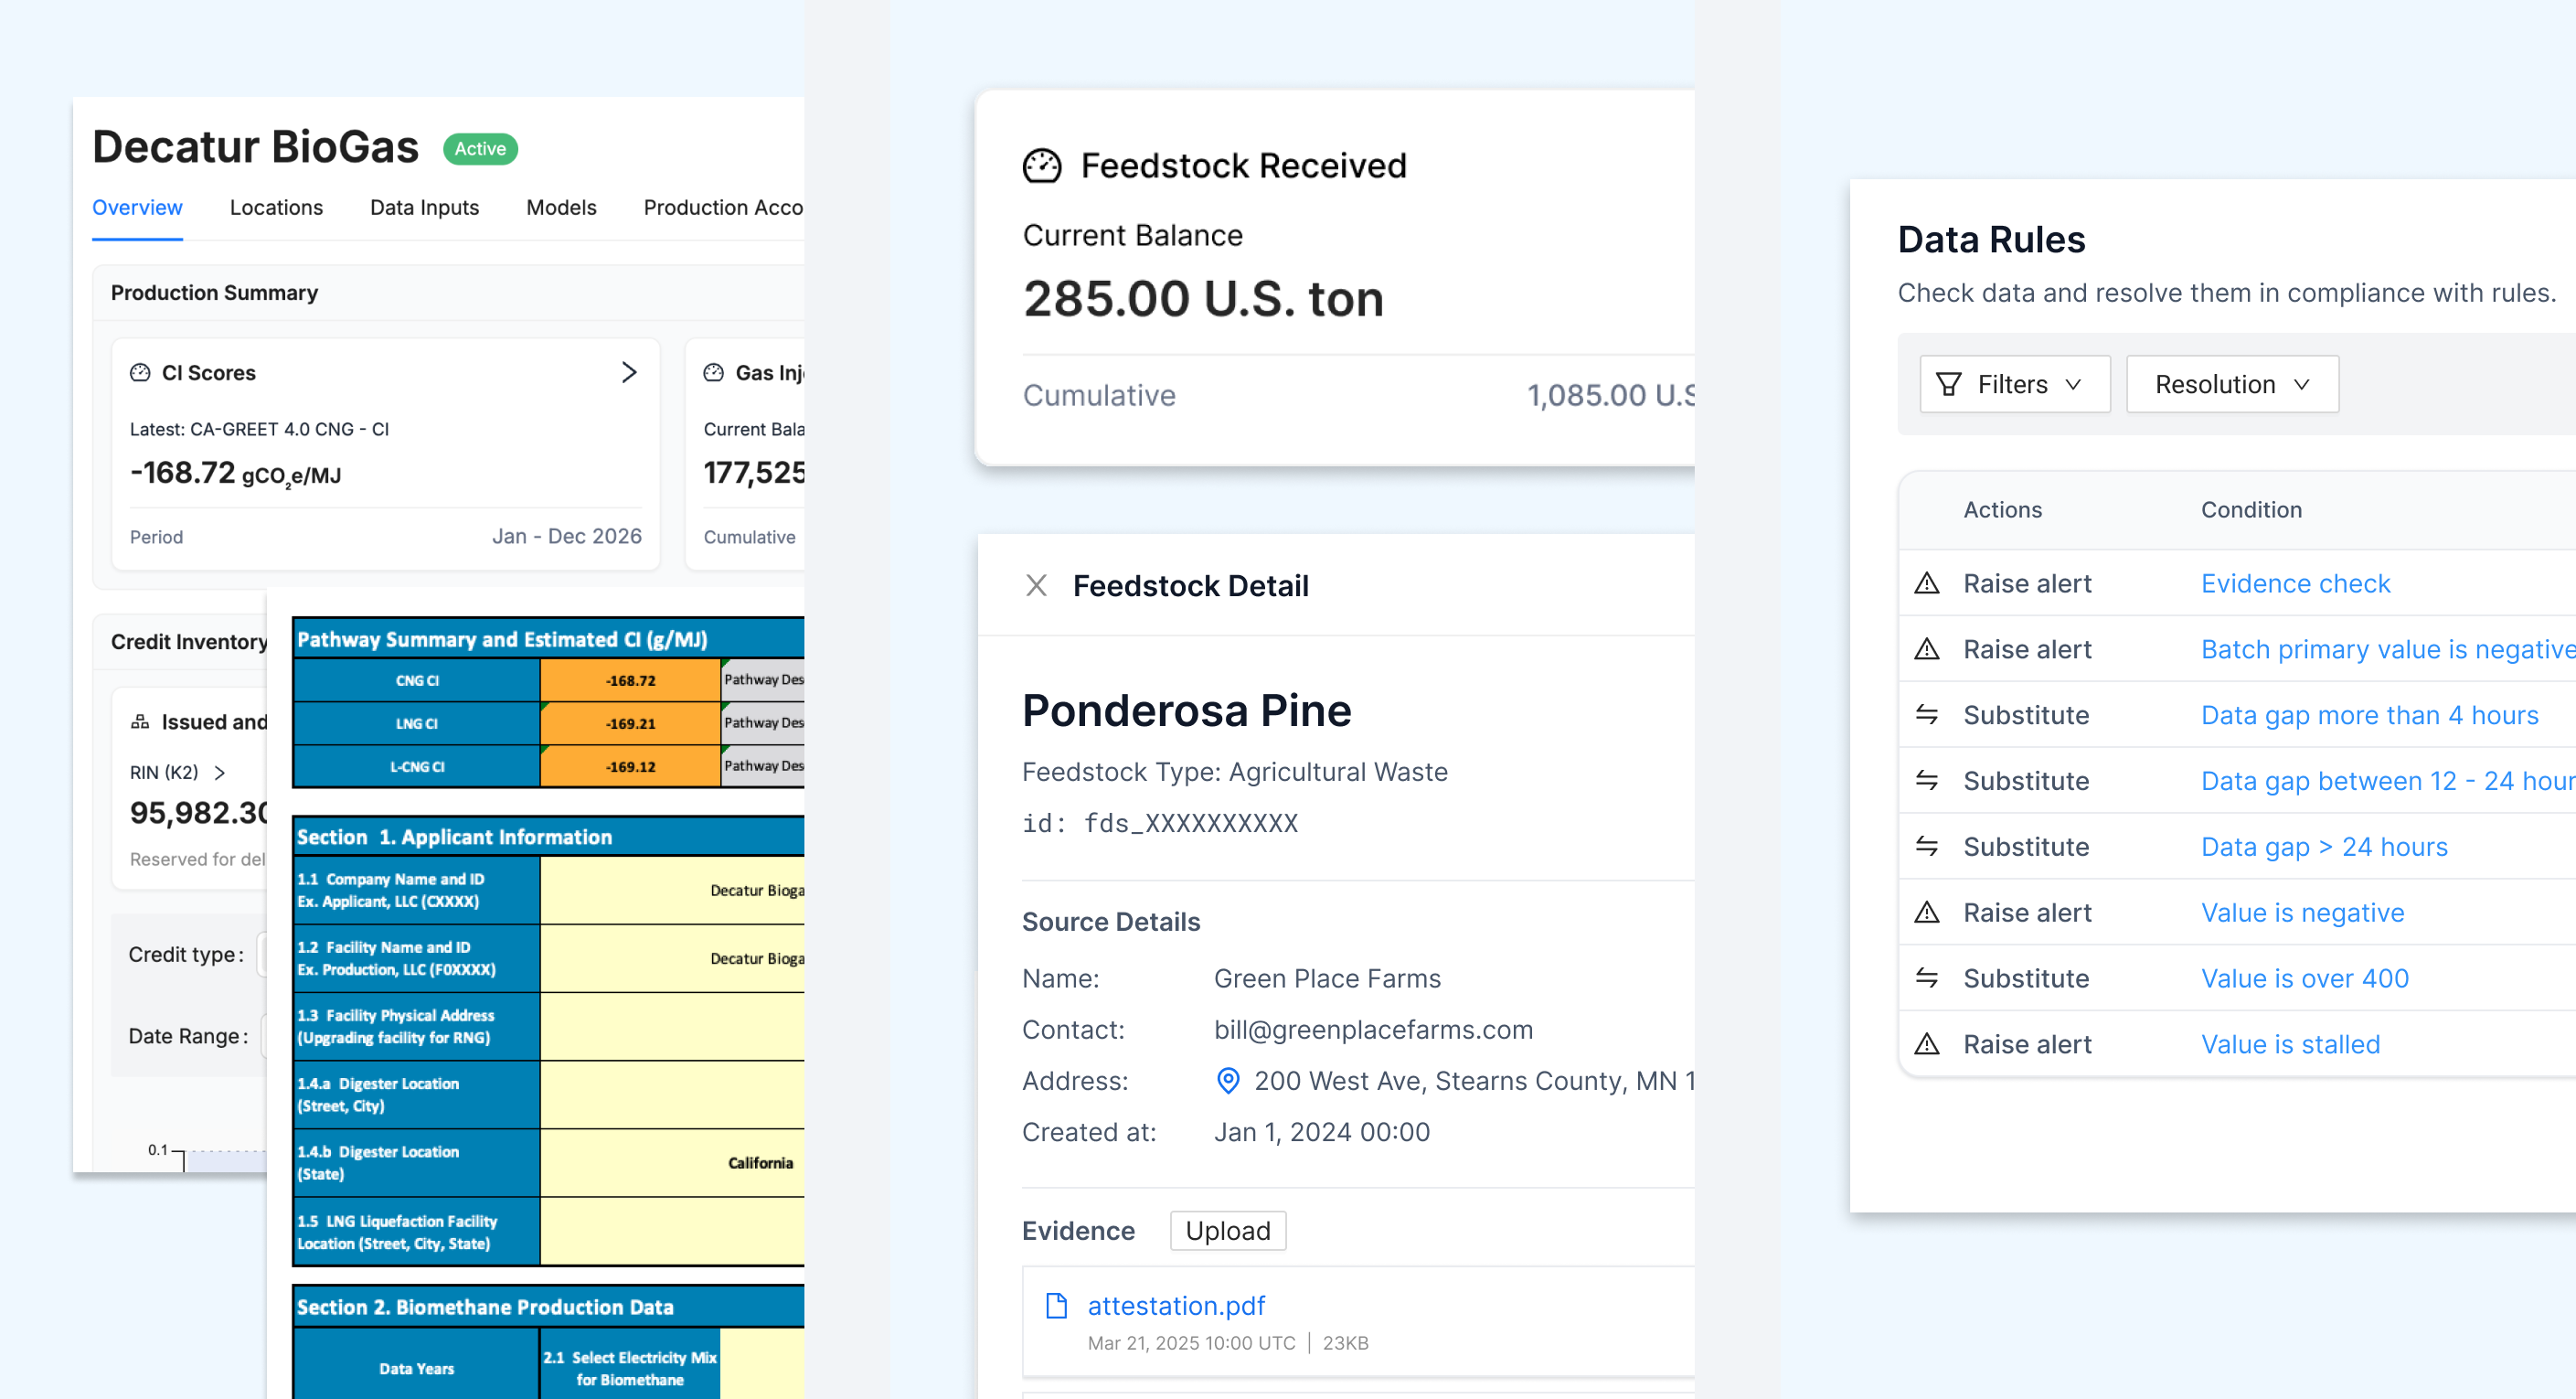2576x1399 pixels.
Task: Switch to the Locations tab
Action: (x=276, y=207)
